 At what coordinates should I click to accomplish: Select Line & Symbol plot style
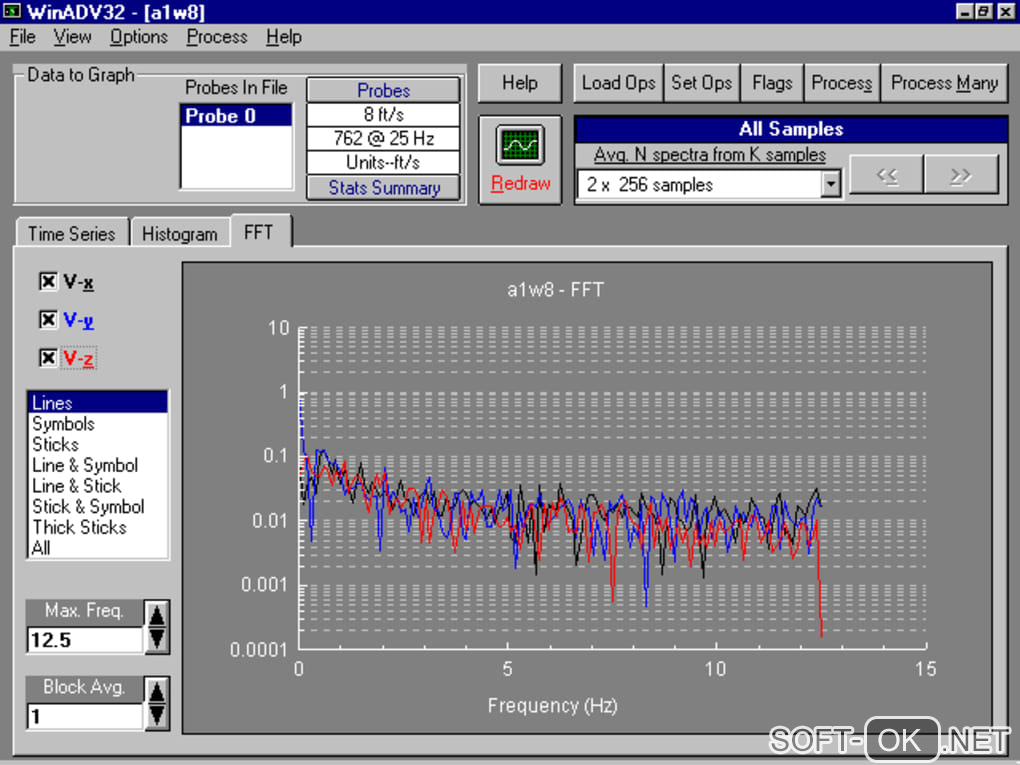pos(85,465)
